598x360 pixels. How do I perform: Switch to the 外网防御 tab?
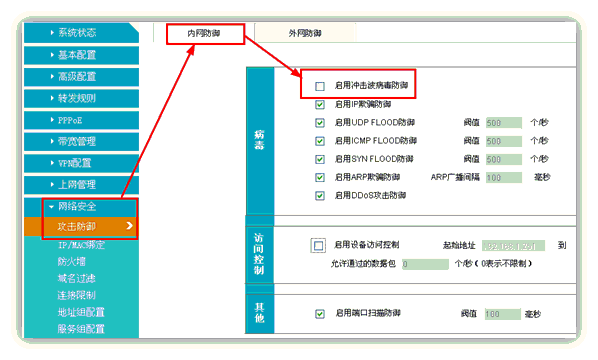305,34
